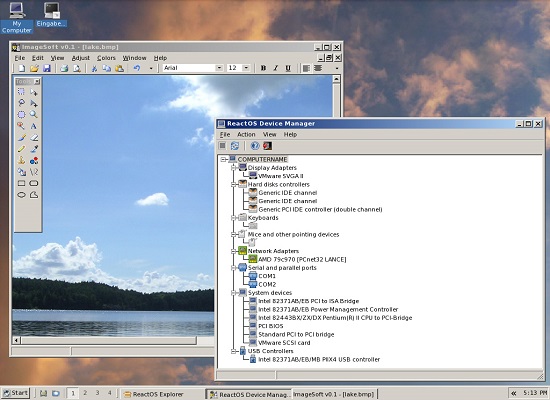Toggle italic formatting in ImageSoft
The image size is (550, 400).
point(275,68)
